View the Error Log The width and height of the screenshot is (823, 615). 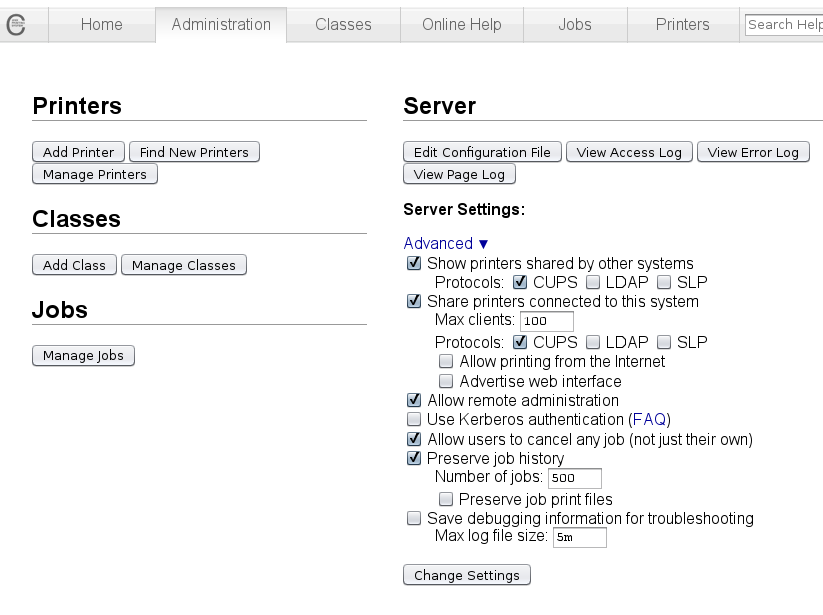[753, 152]
